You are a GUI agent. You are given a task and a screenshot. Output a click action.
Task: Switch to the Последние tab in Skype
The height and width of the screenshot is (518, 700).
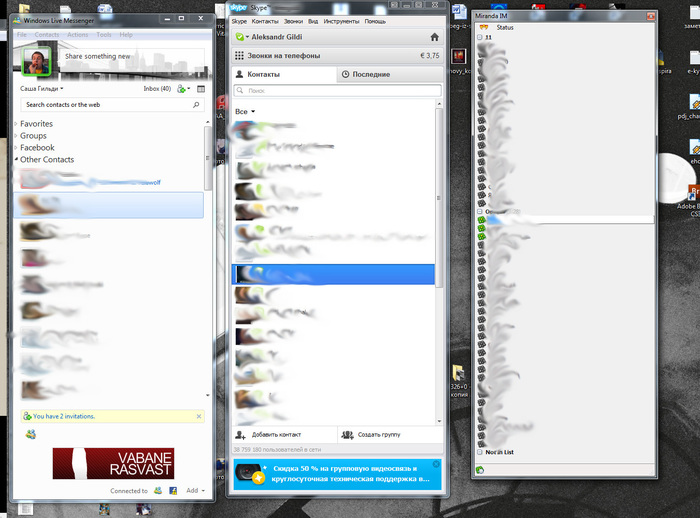coord(390,74)
